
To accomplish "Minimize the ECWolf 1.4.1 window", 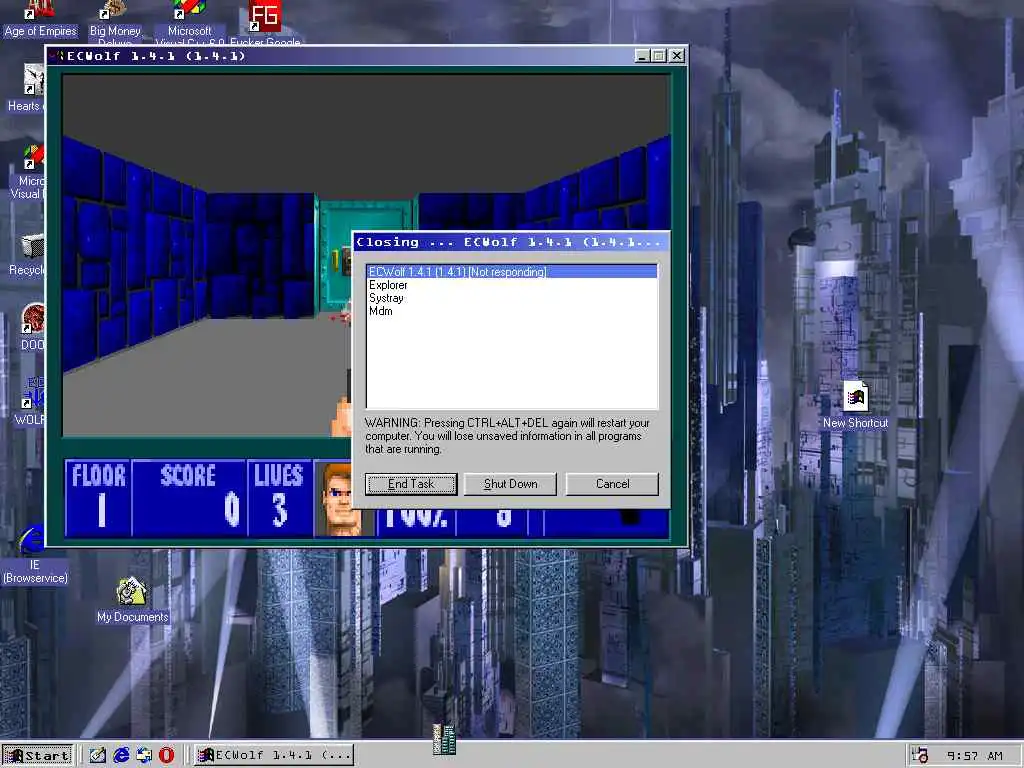I will 643,56.
